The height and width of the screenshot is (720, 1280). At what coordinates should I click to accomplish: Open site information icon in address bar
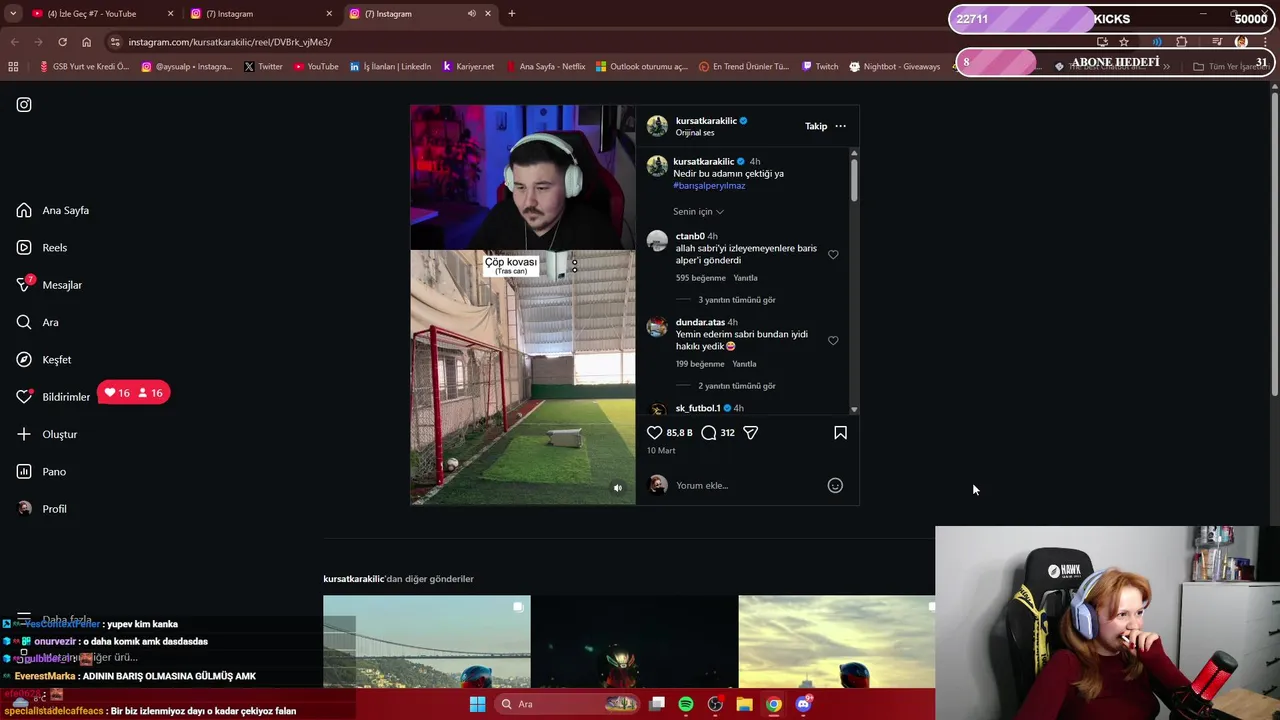[115, 42]
